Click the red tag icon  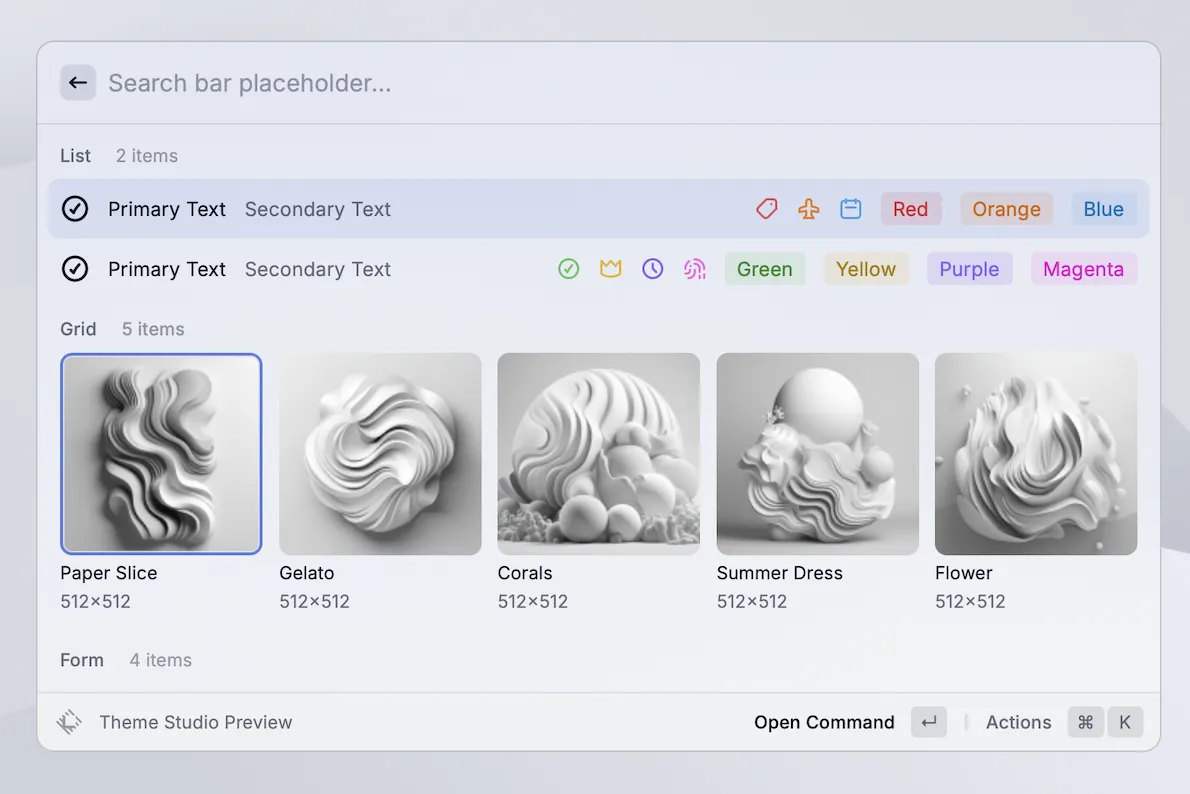tap(766, 209)
